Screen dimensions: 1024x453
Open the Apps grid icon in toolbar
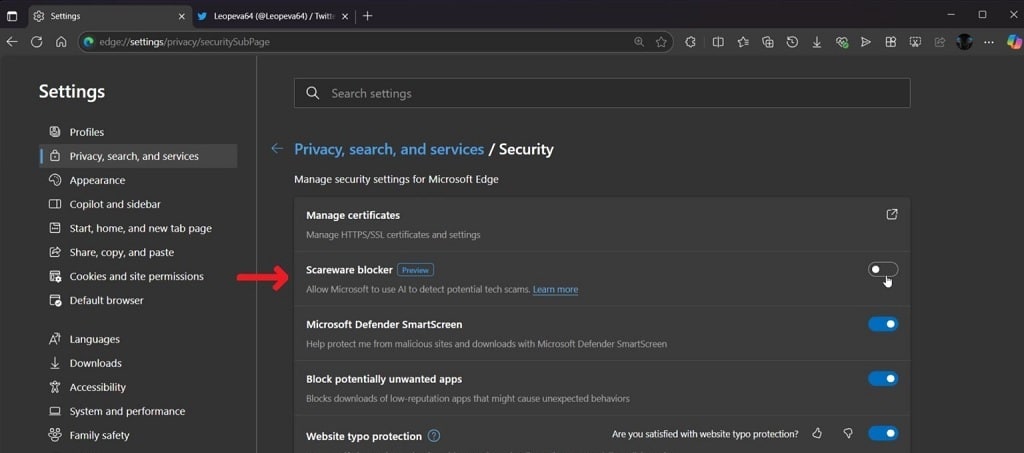tap(890, 42)
